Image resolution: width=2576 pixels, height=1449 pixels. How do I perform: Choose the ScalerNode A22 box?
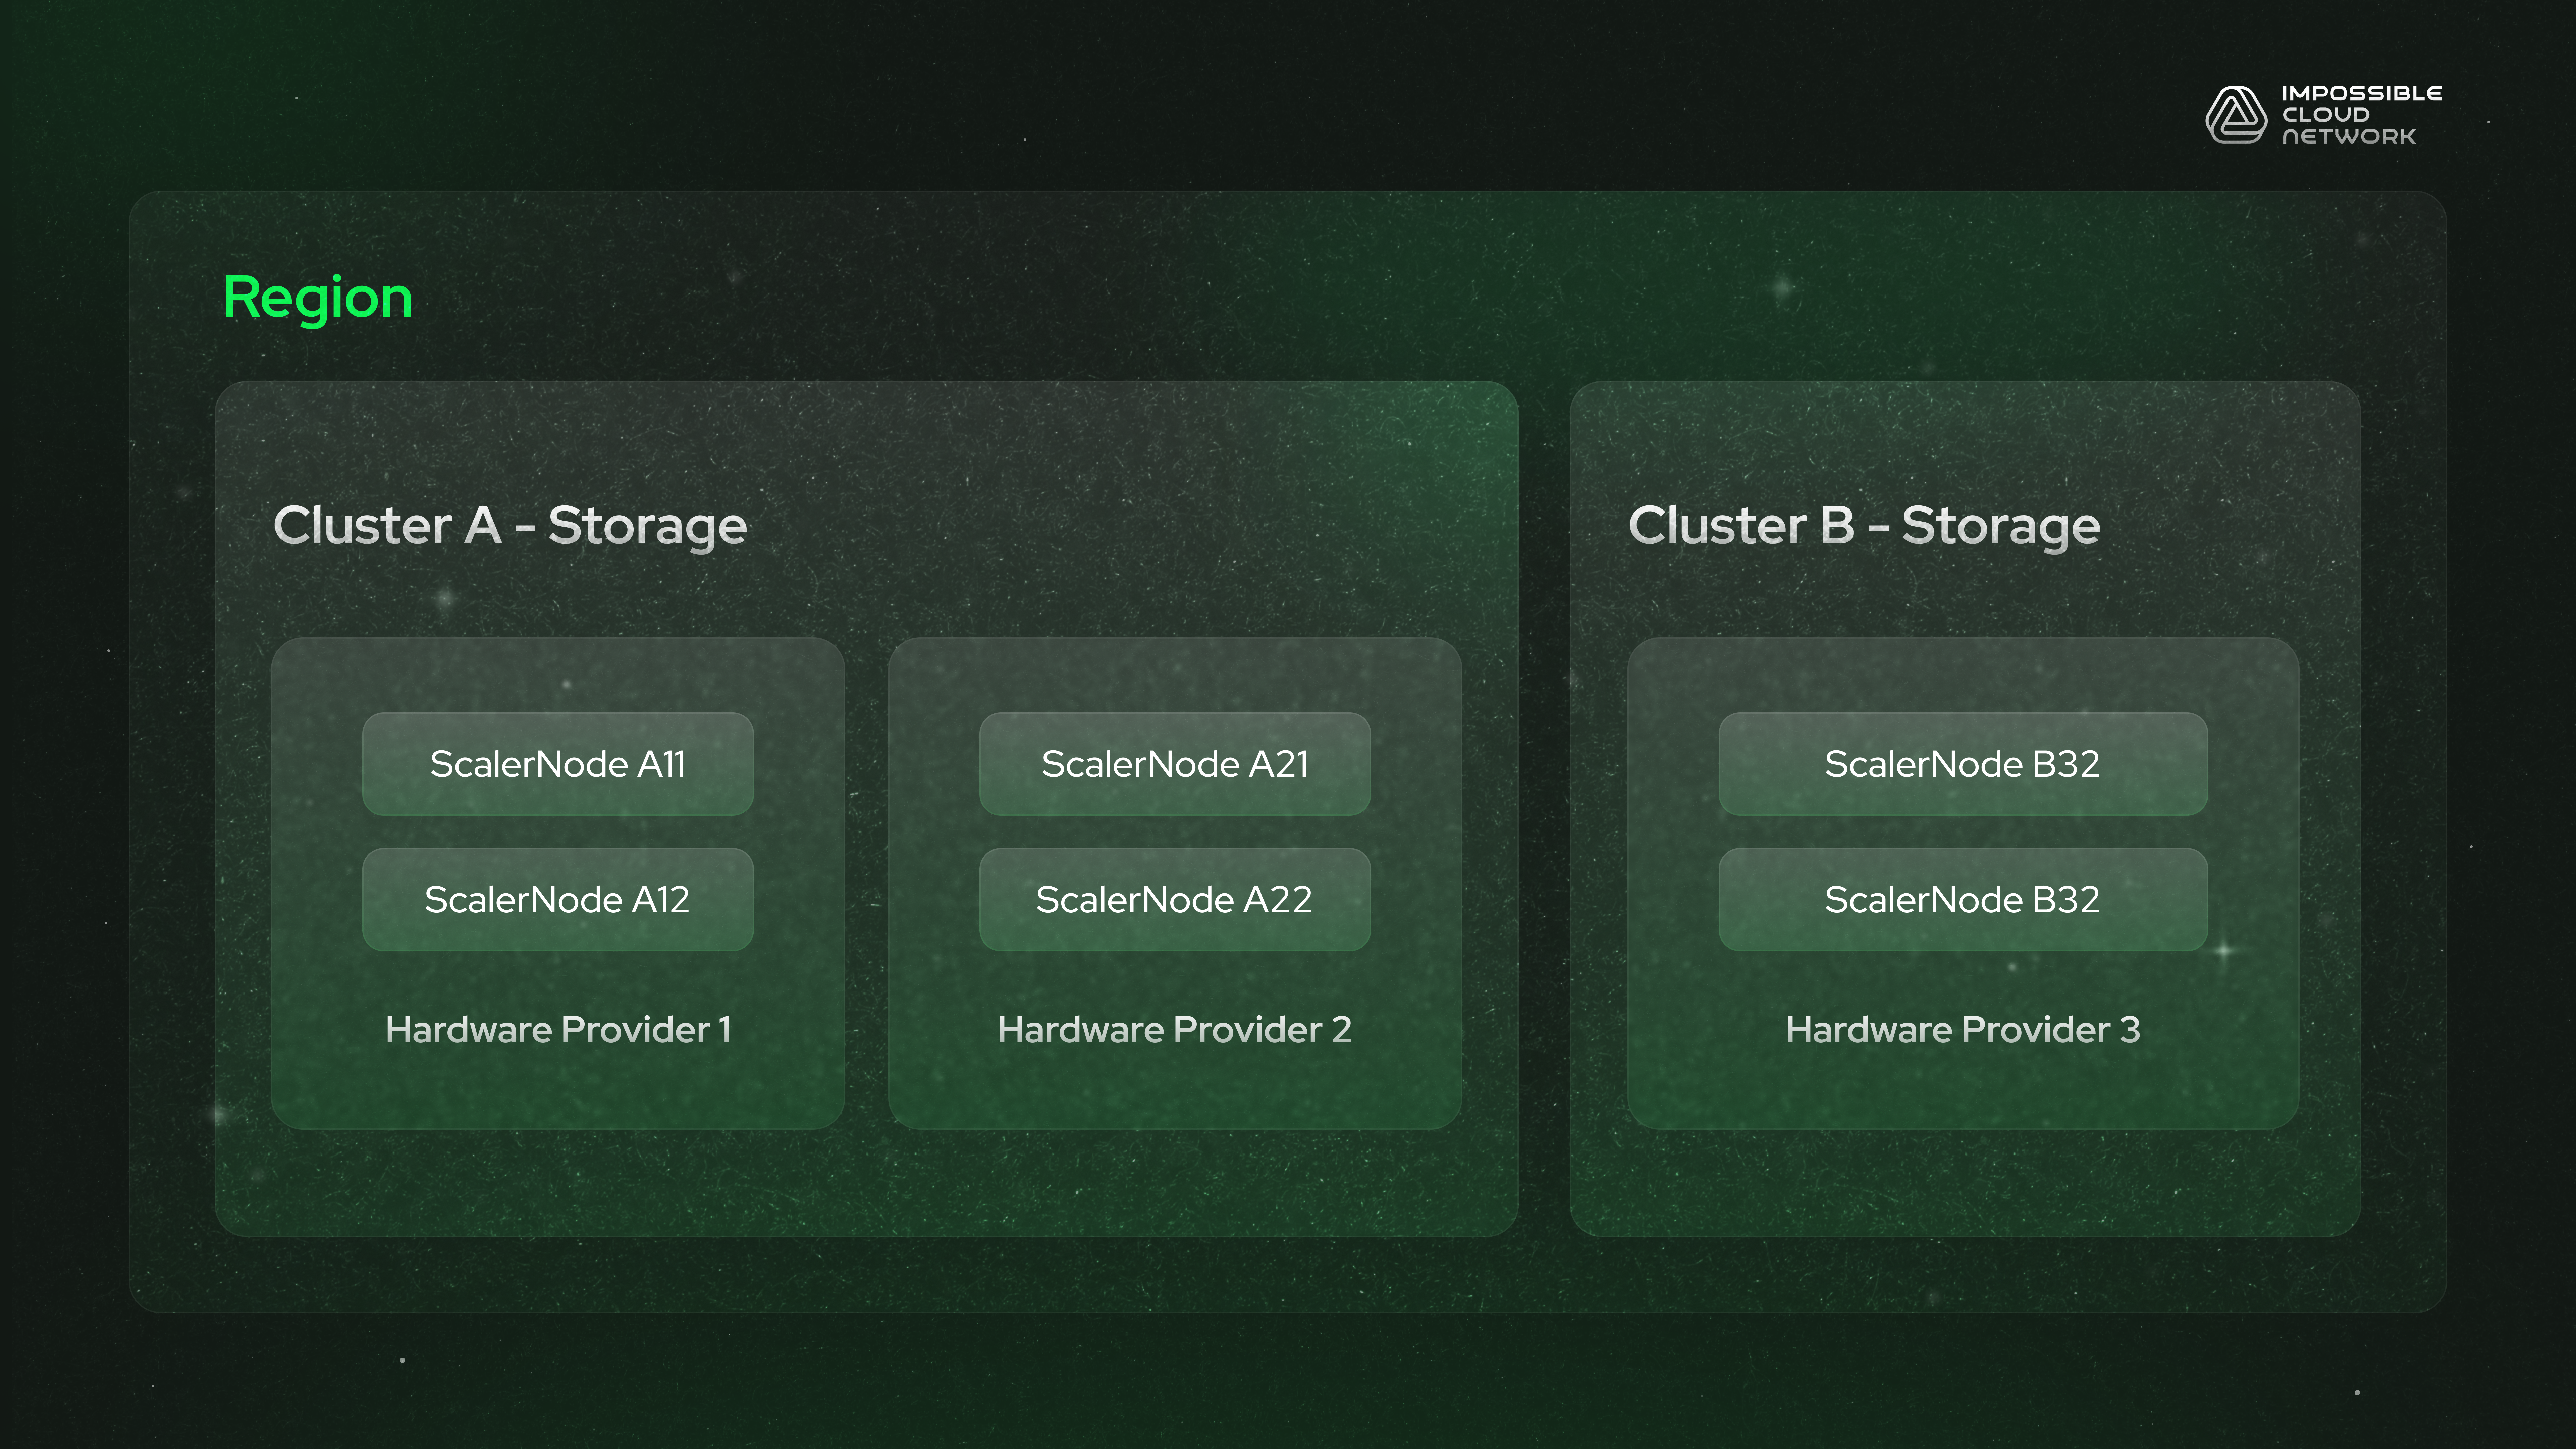1175,899
